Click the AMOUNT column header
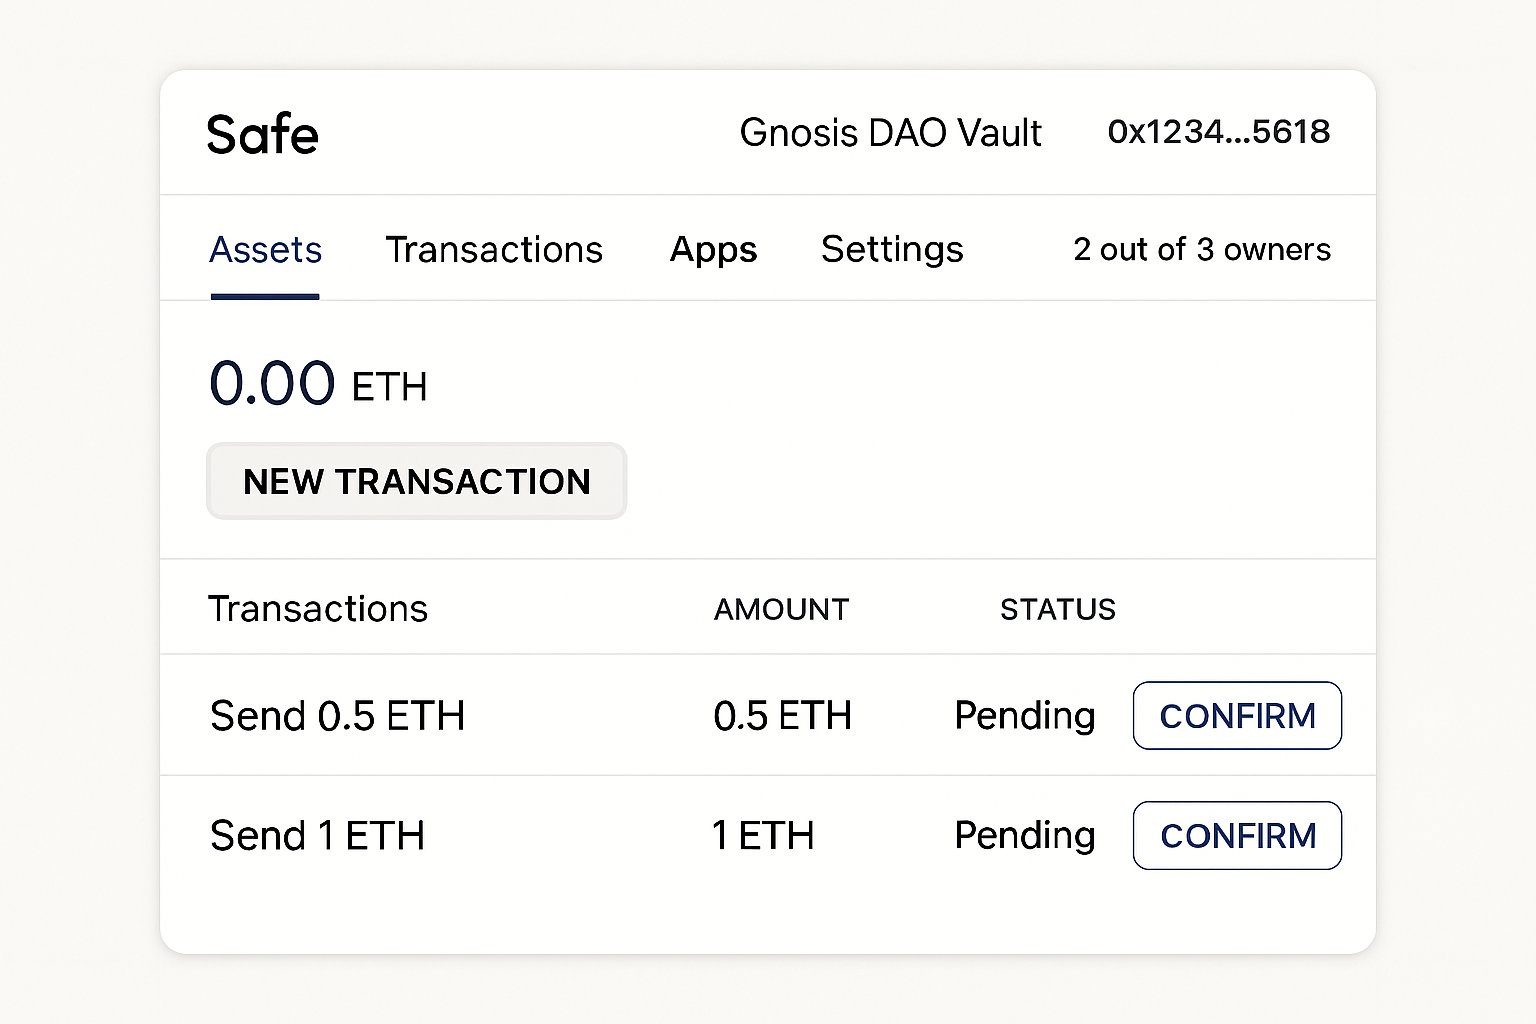 pos(781,608)
